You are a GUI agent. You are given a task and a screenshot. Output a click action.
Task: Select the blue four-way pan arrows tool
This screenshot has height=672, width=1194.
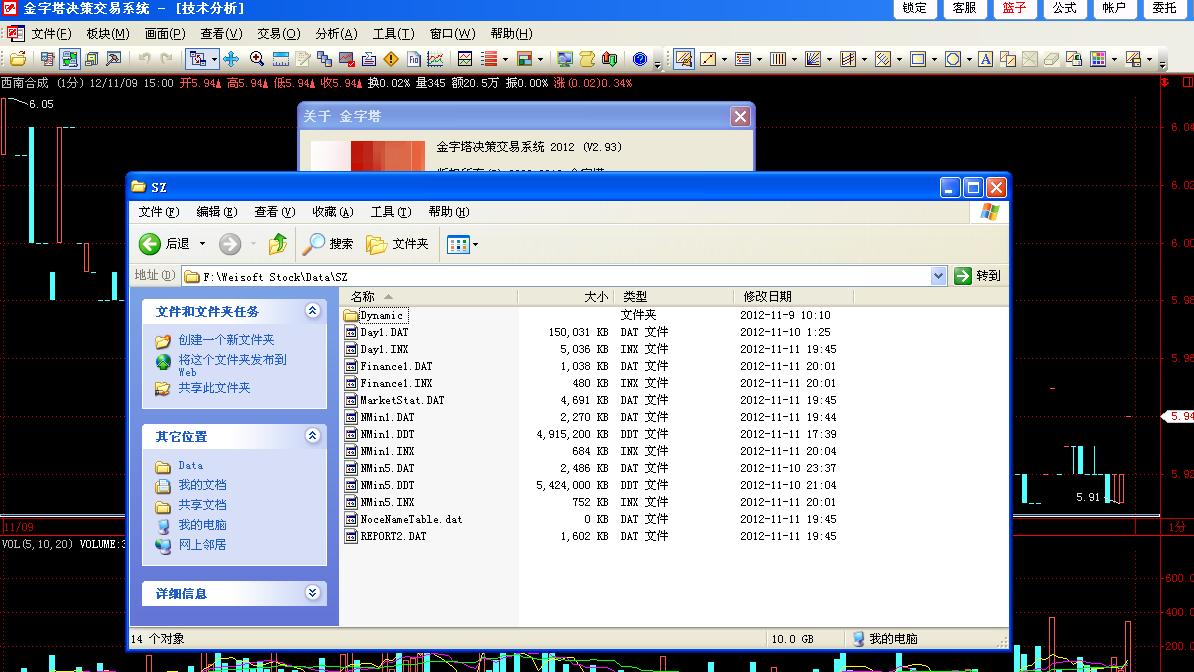(x=231, y=59)
